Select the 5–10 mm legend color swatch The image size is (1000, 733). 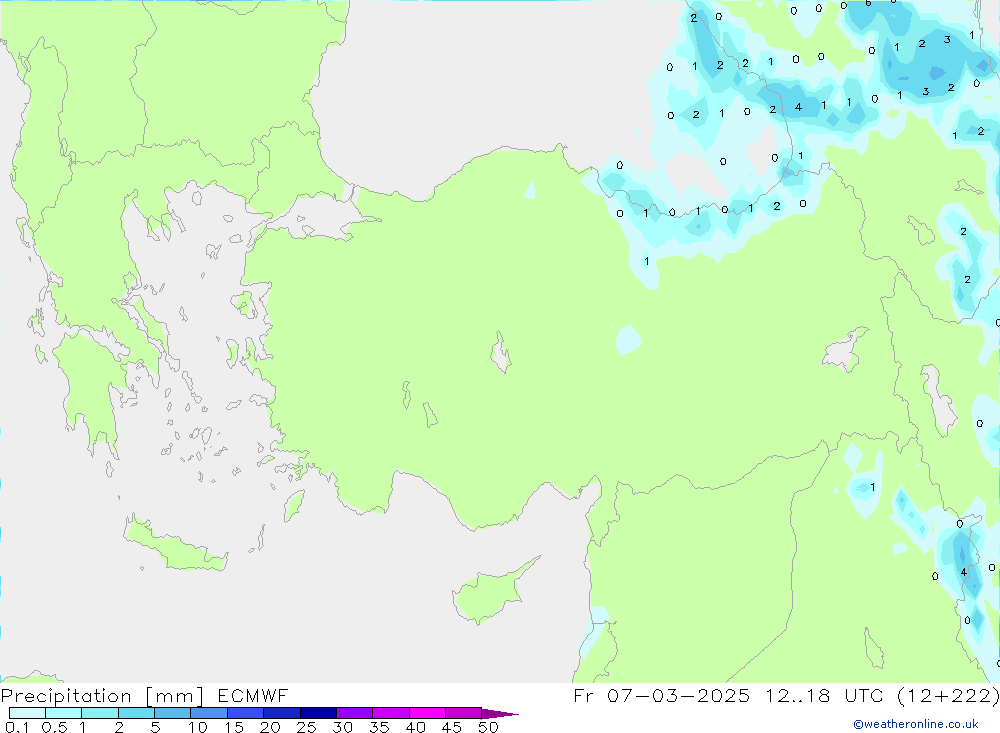pos(173,713)
